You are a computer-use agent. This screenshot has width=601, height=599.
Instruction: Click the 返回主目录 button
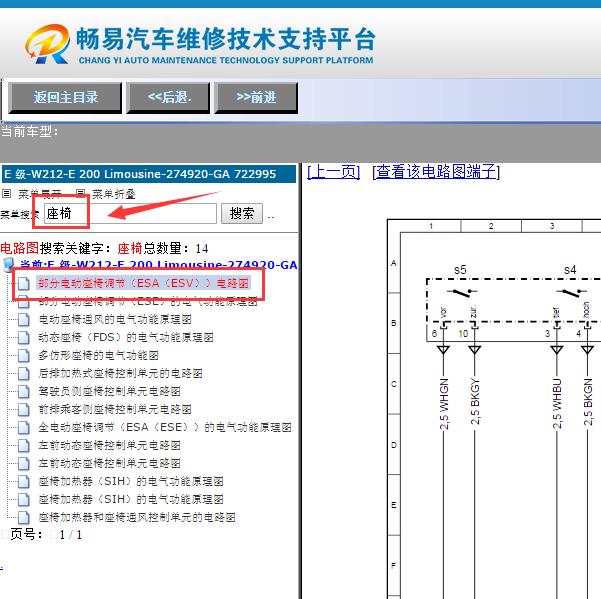(x=65, y=98)
